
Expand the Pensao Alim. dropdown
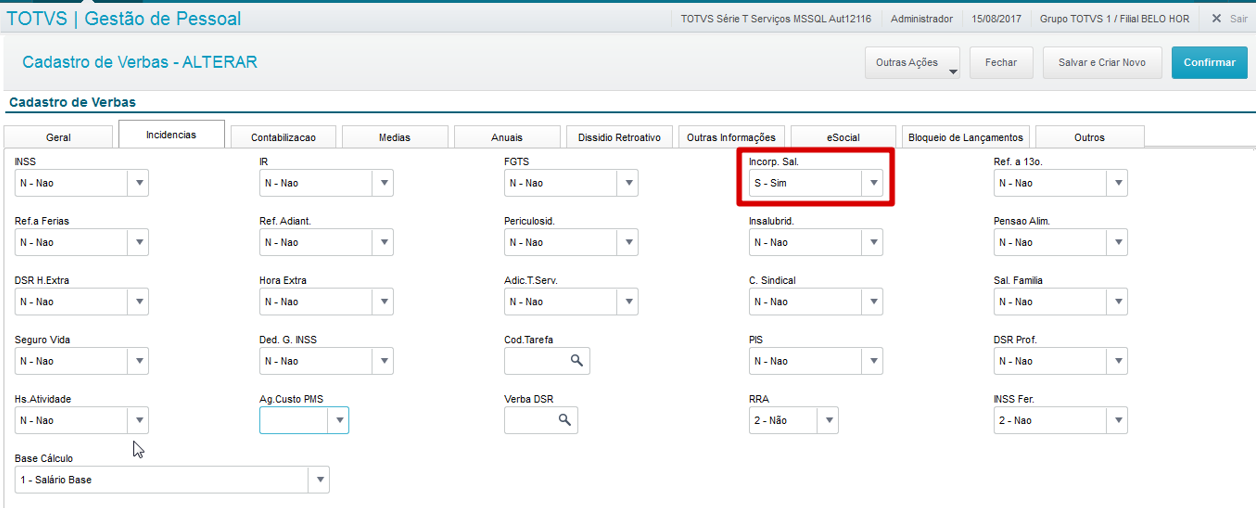tap(1117, 242)
